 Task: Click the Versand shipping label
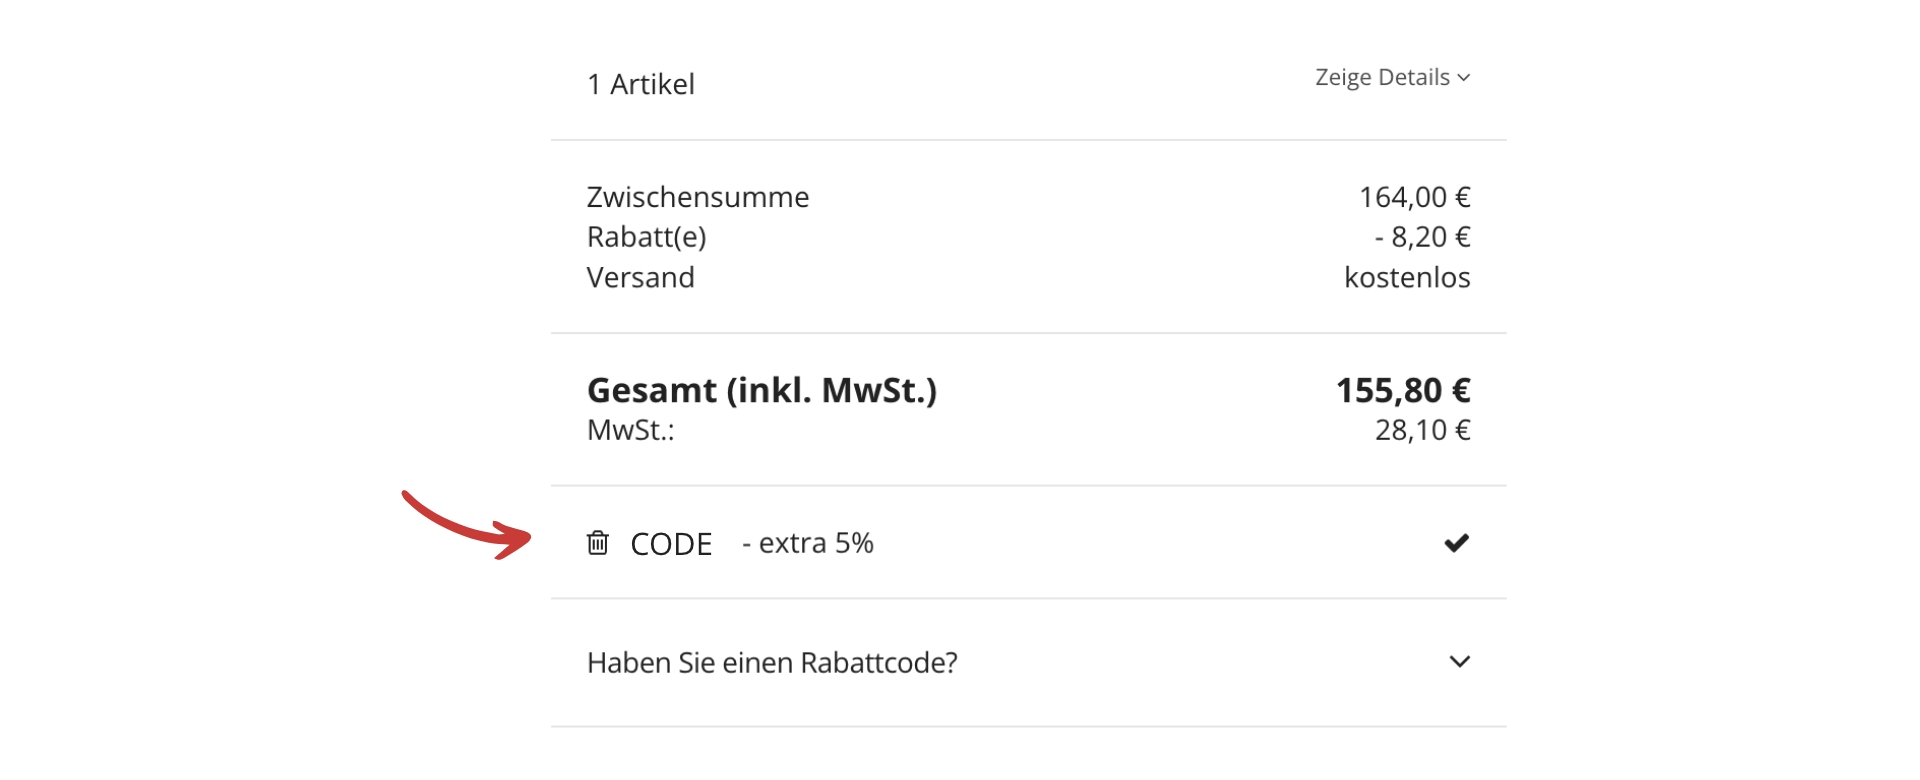click(x=640, y=277)
